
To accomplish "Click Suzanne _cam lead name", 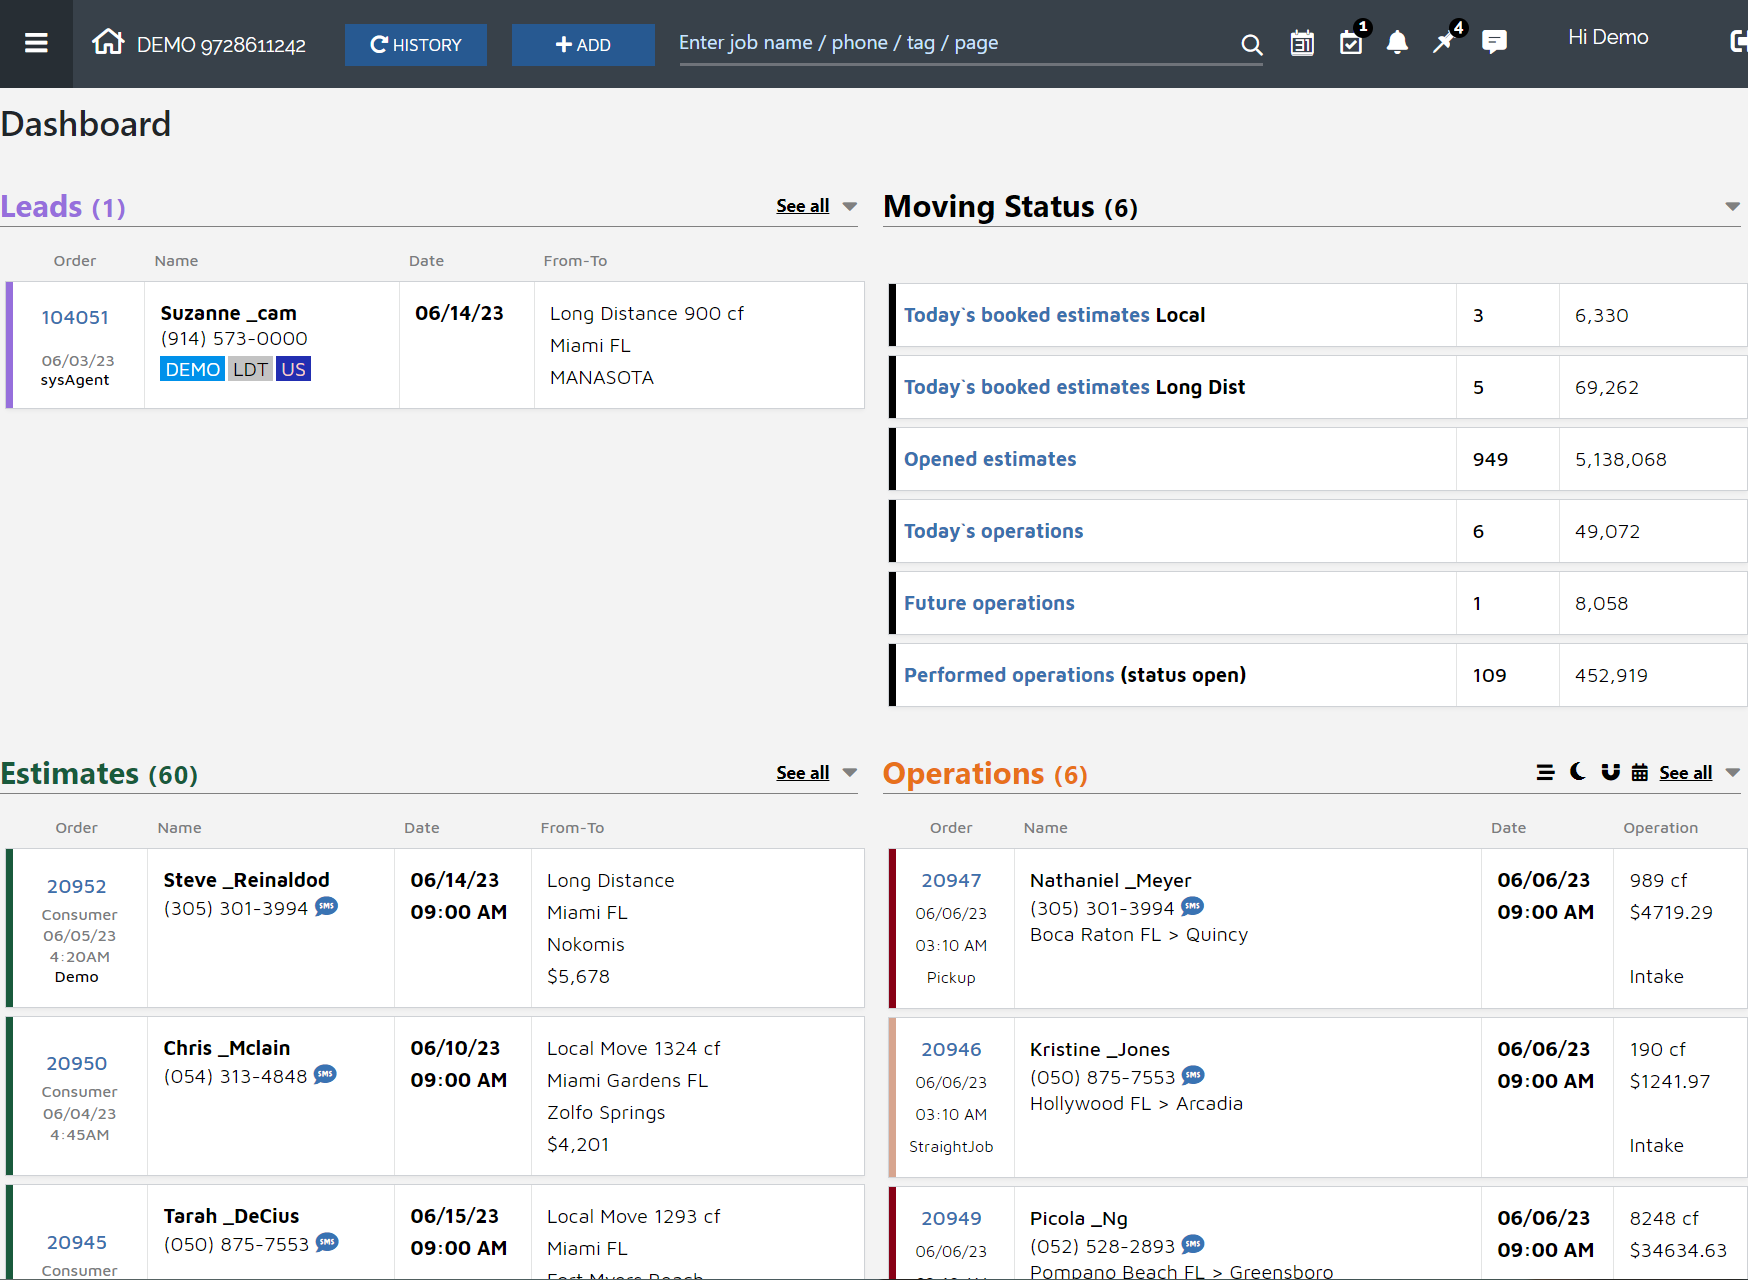I will 228,313.
